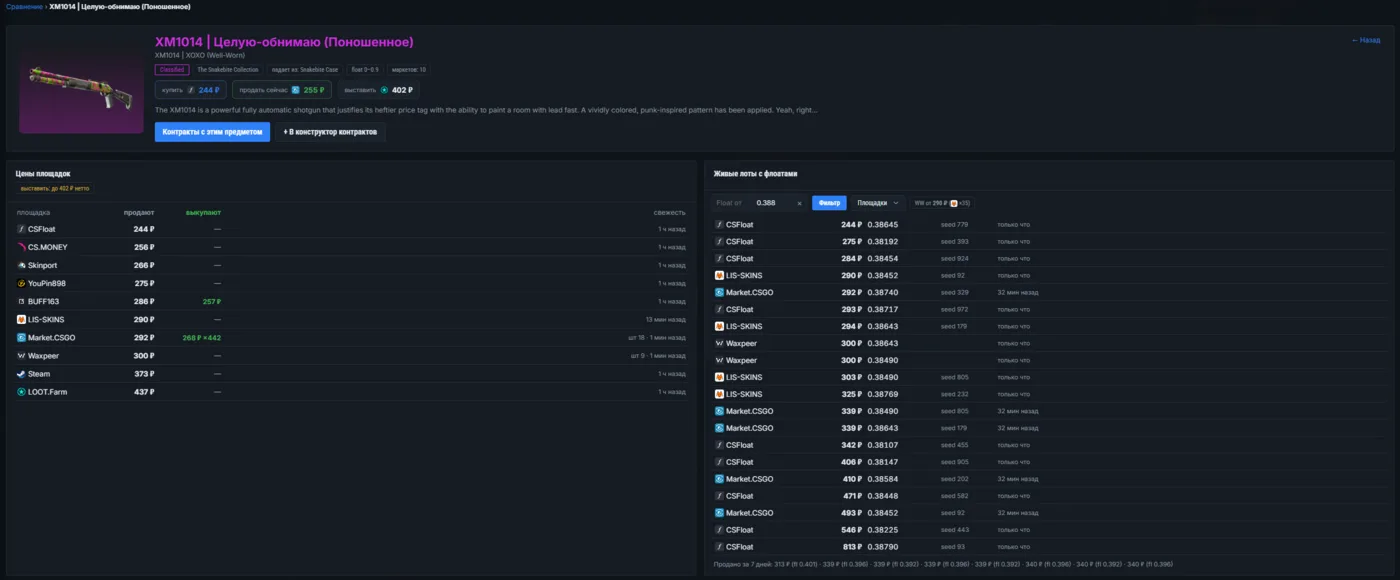Click the CSFloat icon in the prices table
Screen dimensions: 1400x580
coord(21,229)
